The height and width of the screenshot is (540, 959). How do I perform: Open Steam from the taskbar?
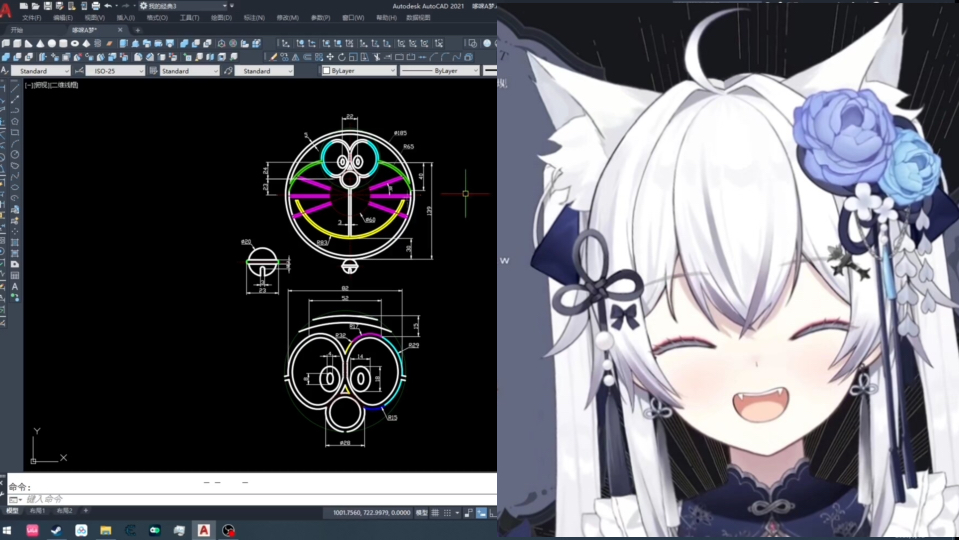(56, 530)
